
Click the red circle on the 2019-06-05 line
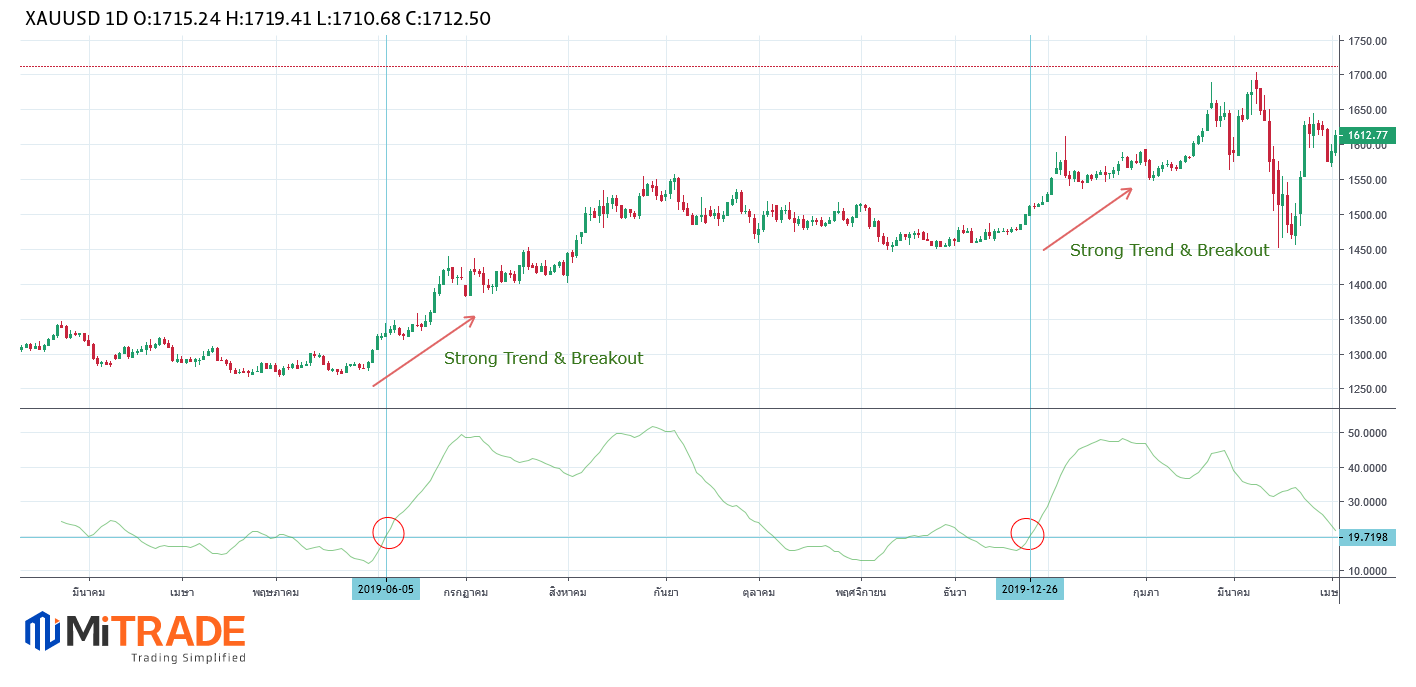coord(388,533)
